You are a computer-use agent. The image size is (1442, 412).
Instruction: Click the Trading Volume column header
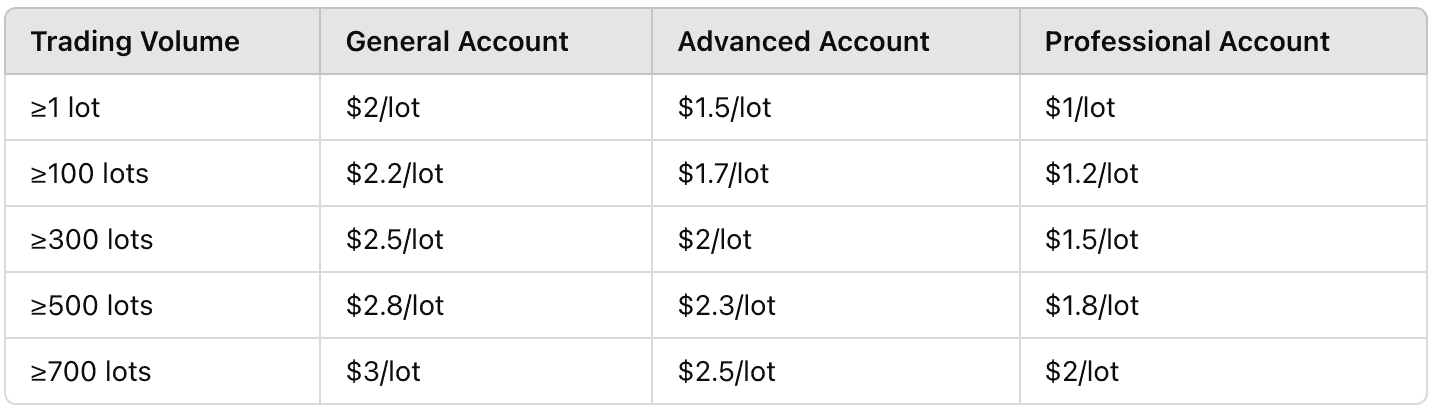(x=135, y=42)
